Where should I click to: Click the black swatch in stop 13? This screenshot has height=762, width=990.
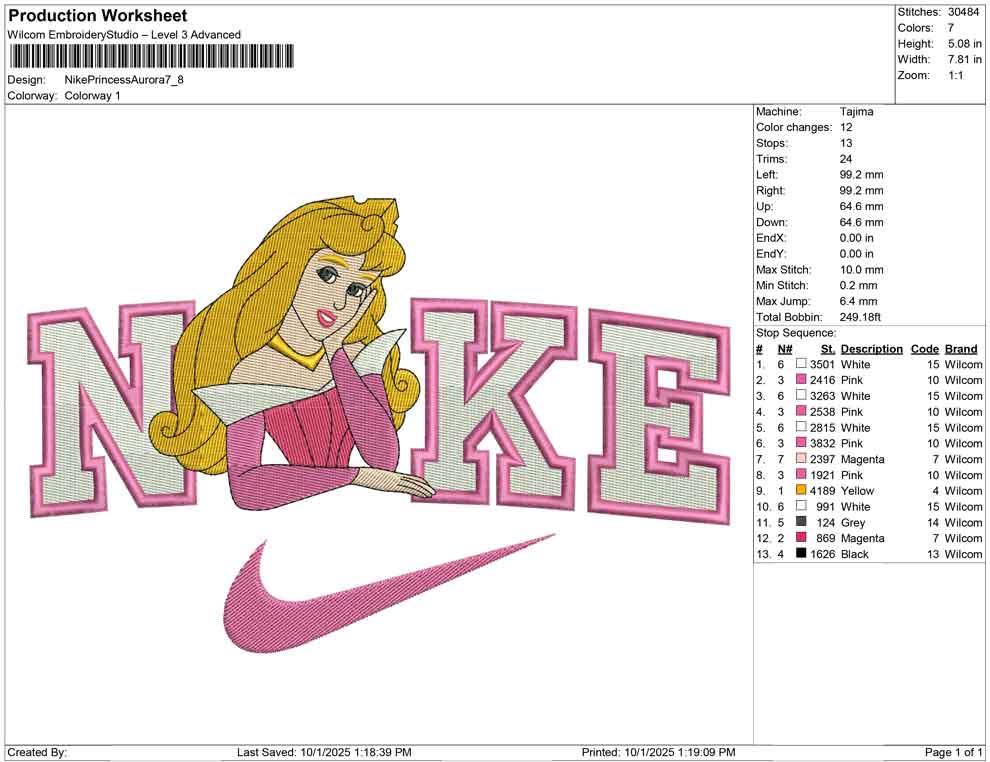pyautogui.click(x=801, y=553)
